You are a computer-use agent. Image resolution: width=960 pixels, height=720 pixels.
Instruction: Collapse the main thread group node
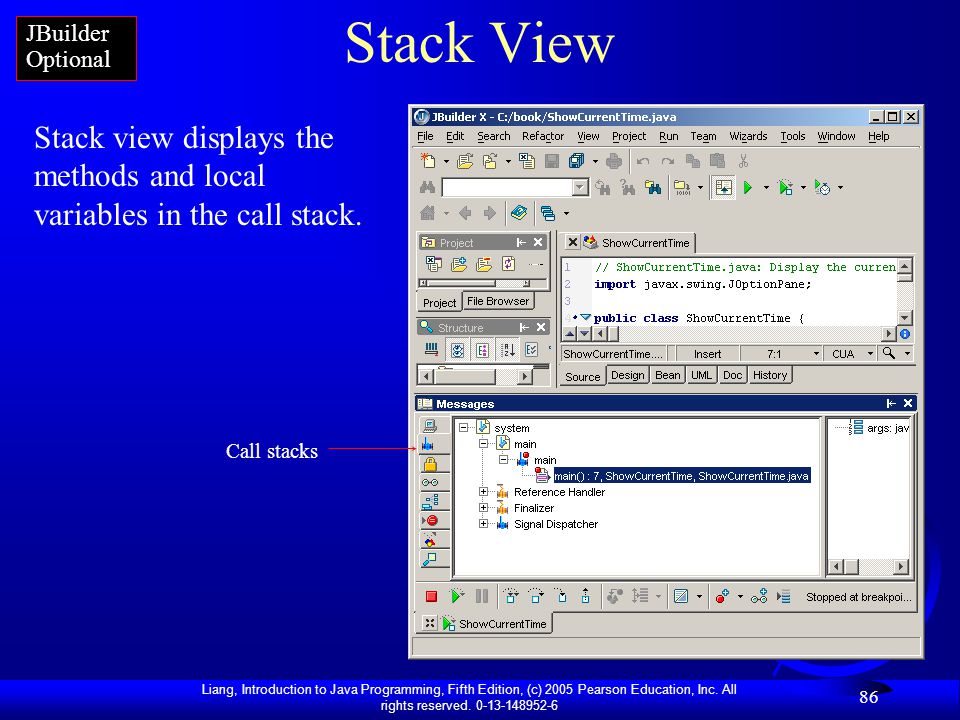click(x=483, y=443)
